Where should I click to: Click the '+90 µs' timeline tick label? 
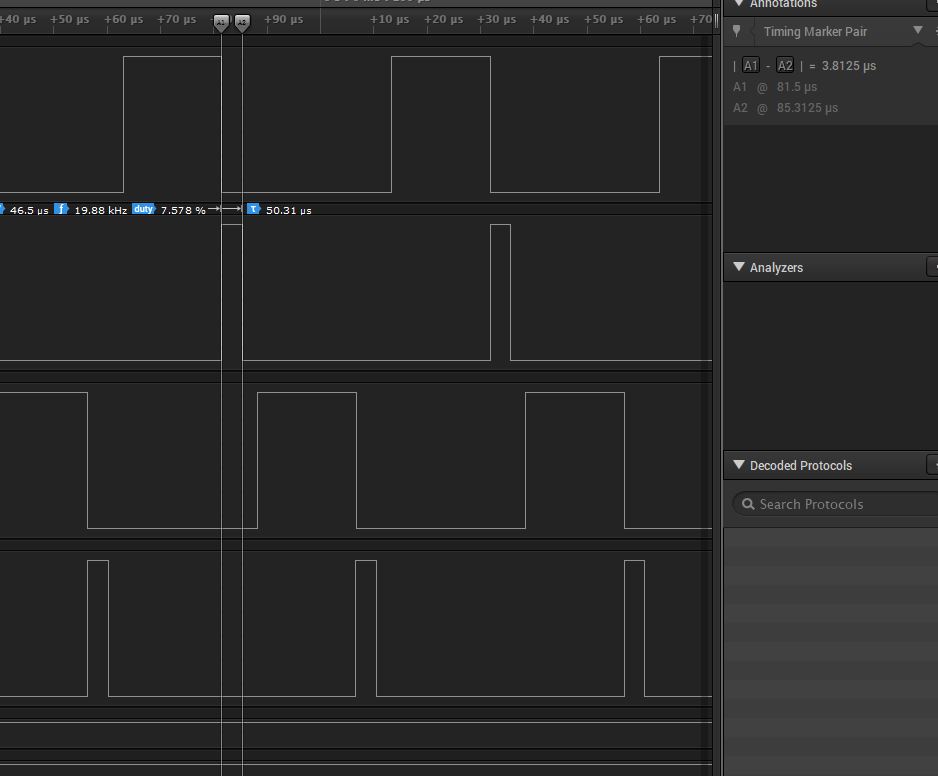tap(284, 19)
